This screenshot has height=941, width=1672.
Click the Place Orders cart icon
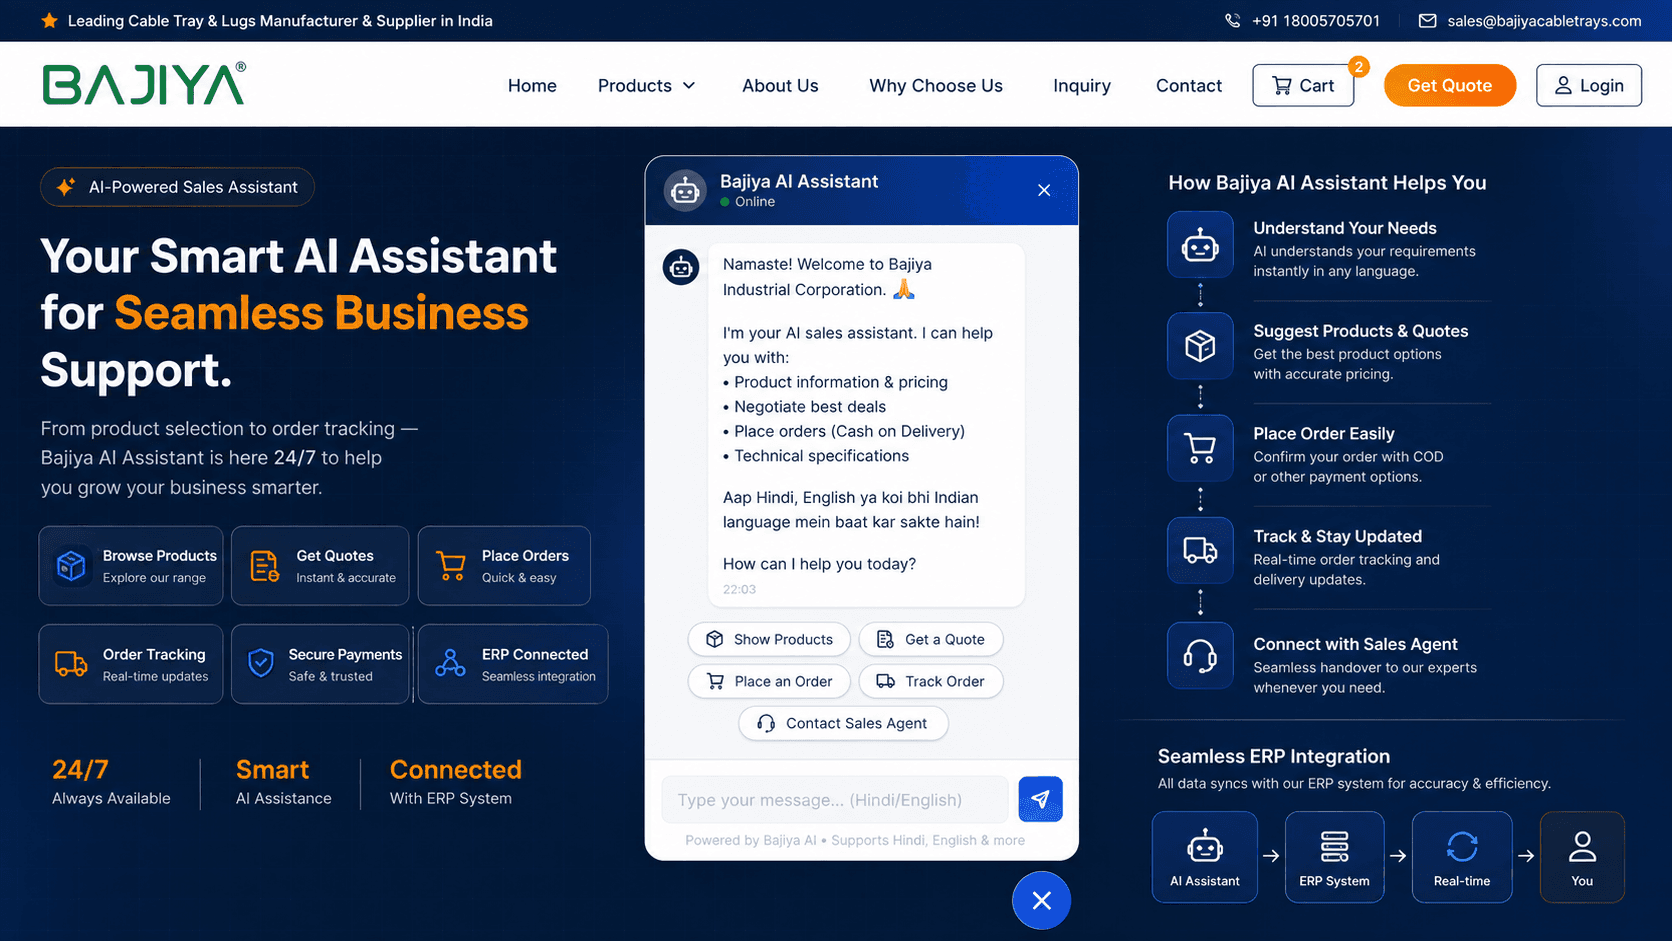coord(451,566)
